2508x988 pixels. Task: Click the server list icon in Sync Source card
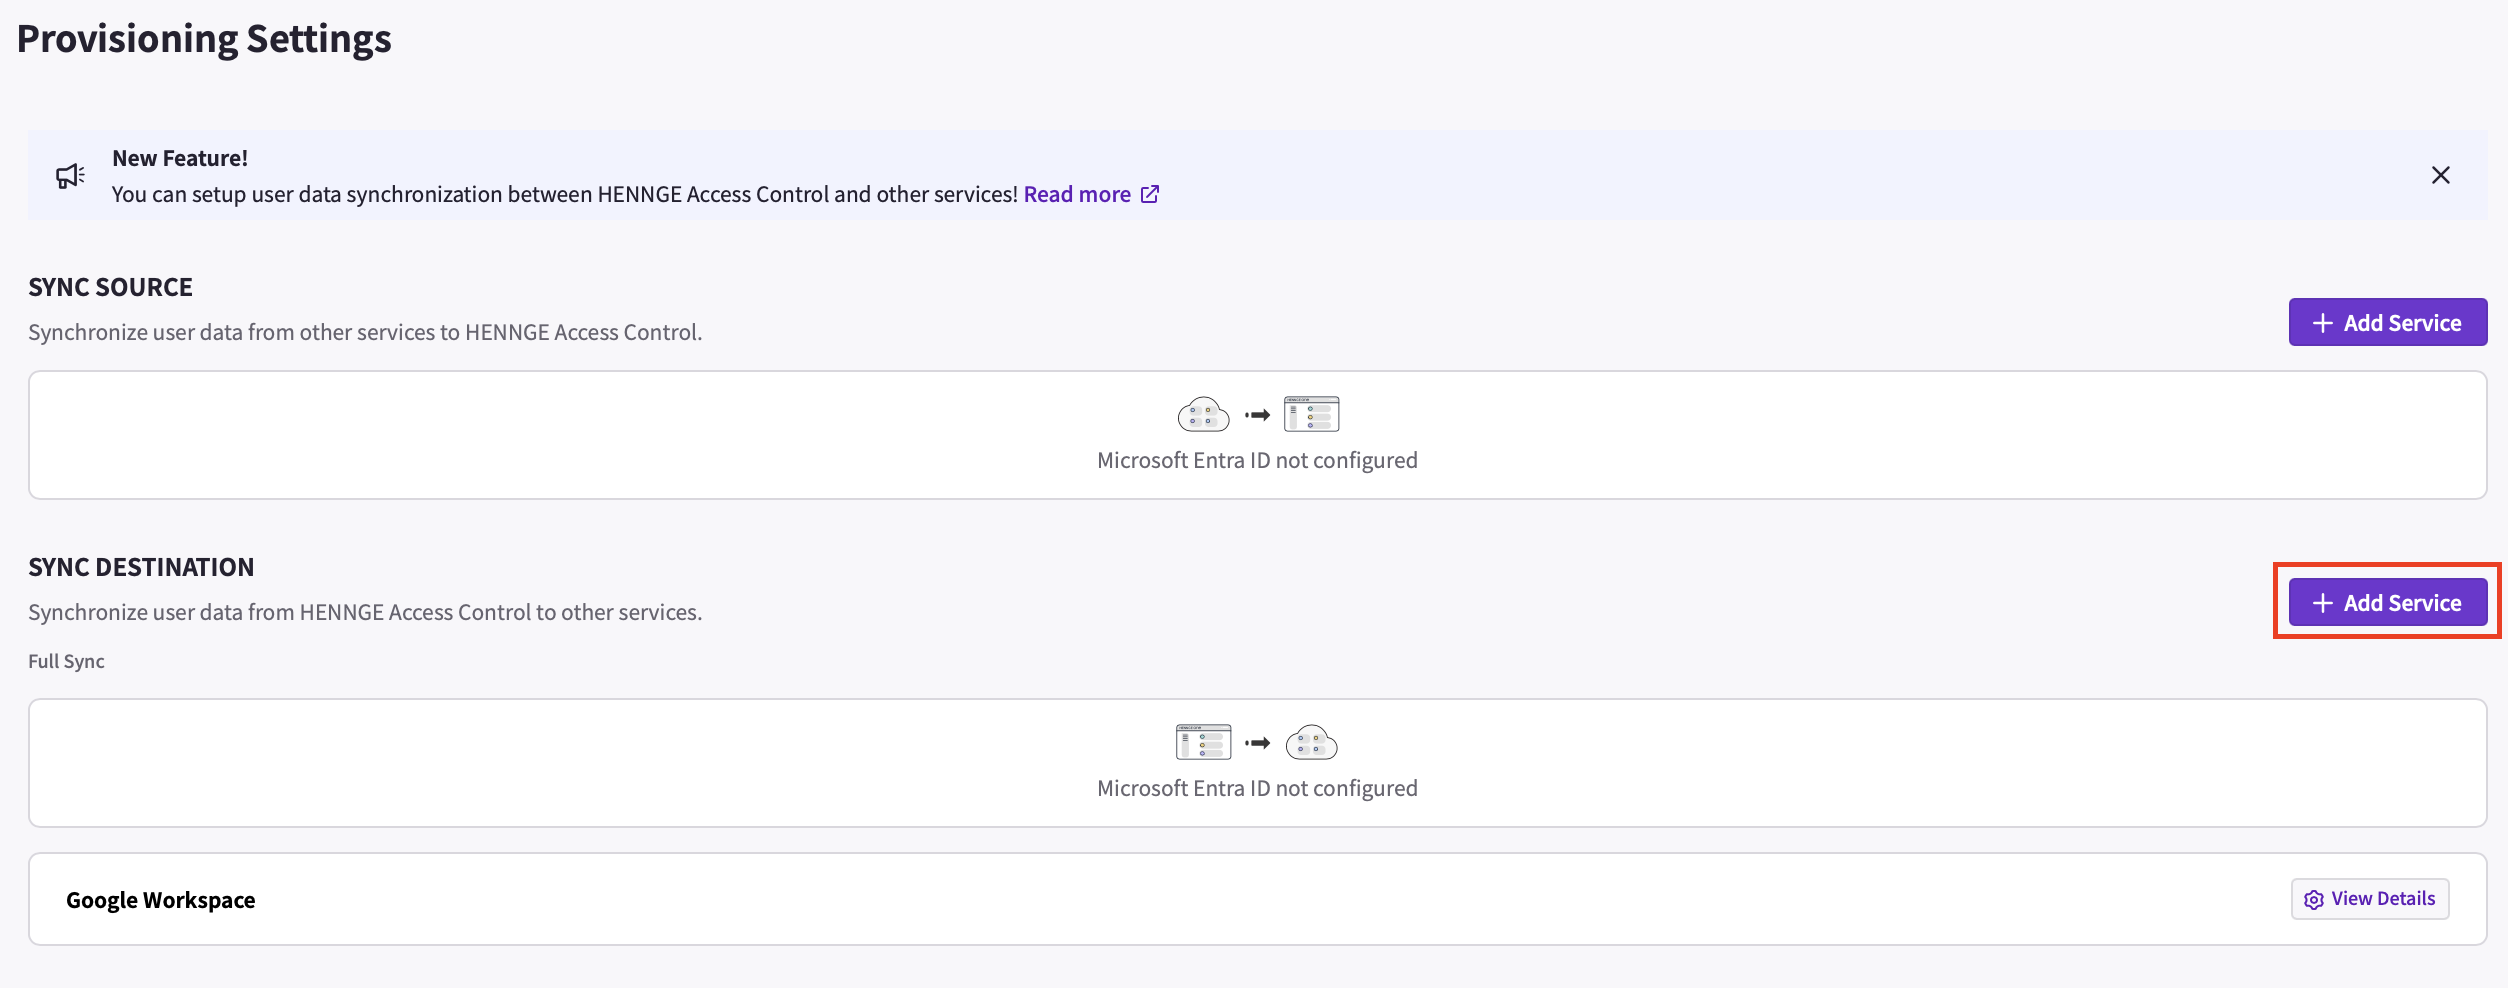tap(1311, 414)
